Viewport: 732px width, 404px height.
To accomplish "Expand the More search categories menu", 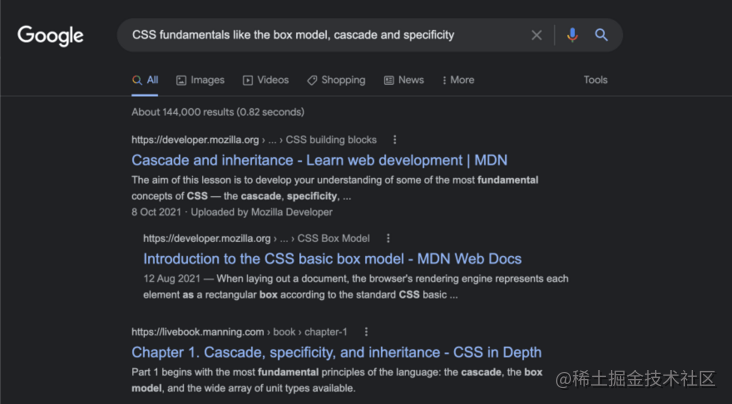I will click(x=458, y=80).
